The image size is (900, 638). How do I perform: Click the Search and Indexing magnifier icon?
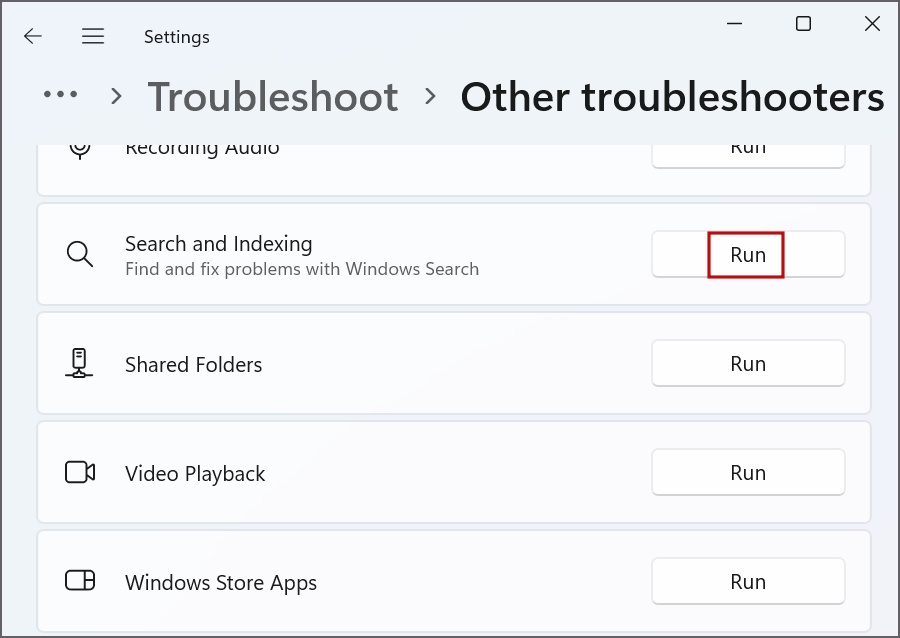[x=79, y=254]
